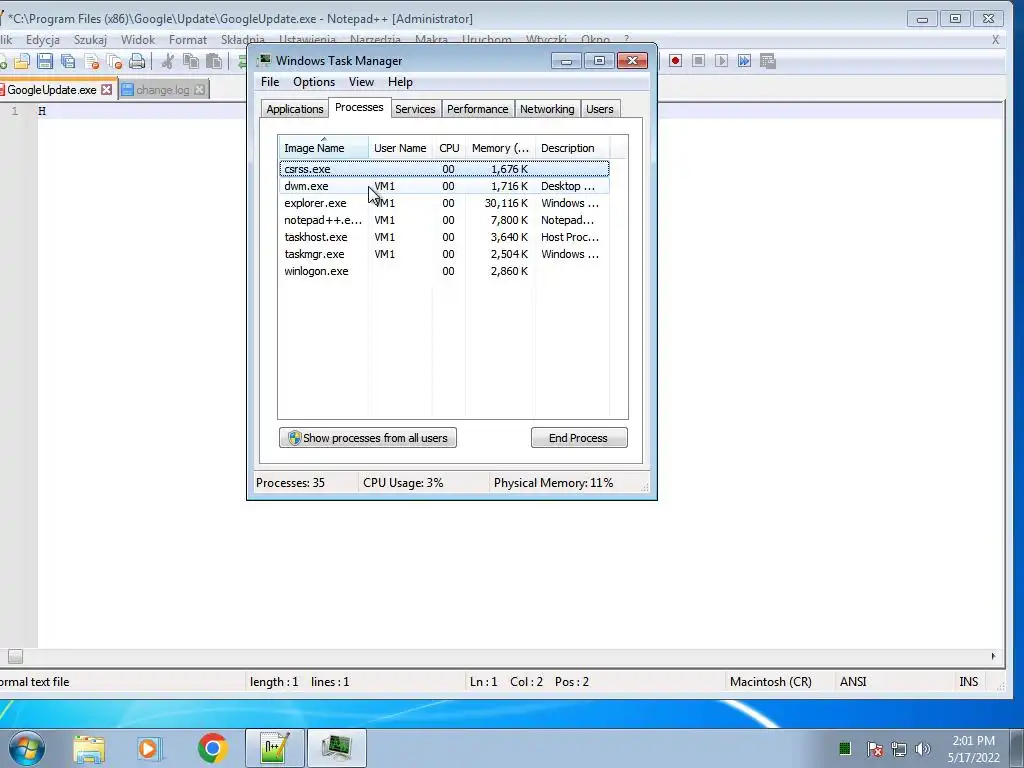Open the Szukaj menu in Notepad++

point(90,40)
